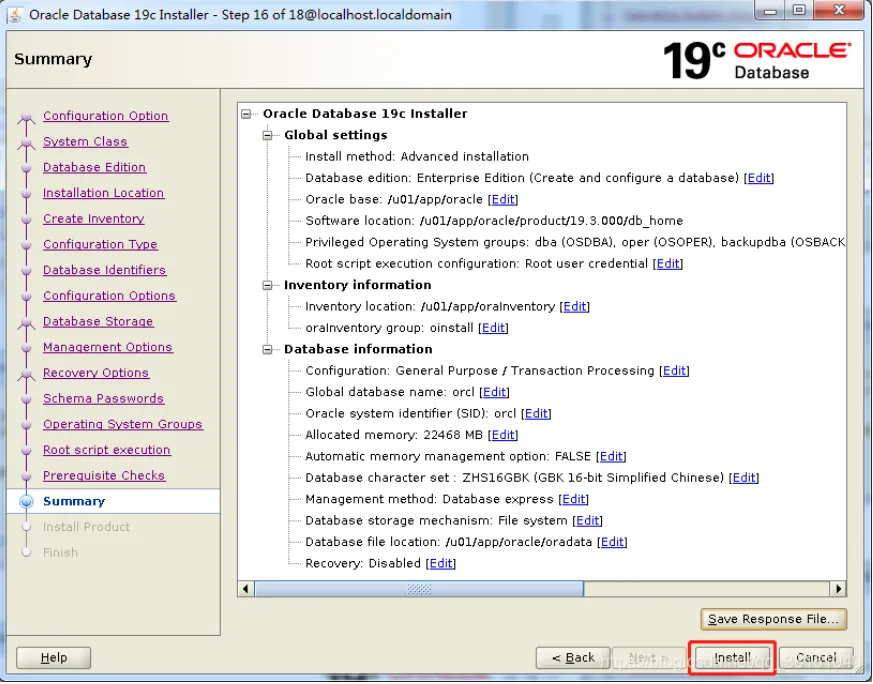Viewport: 873px width, 684px height.
Task: Go to the Recovery Options step
Action: click(x=96, y=372)
